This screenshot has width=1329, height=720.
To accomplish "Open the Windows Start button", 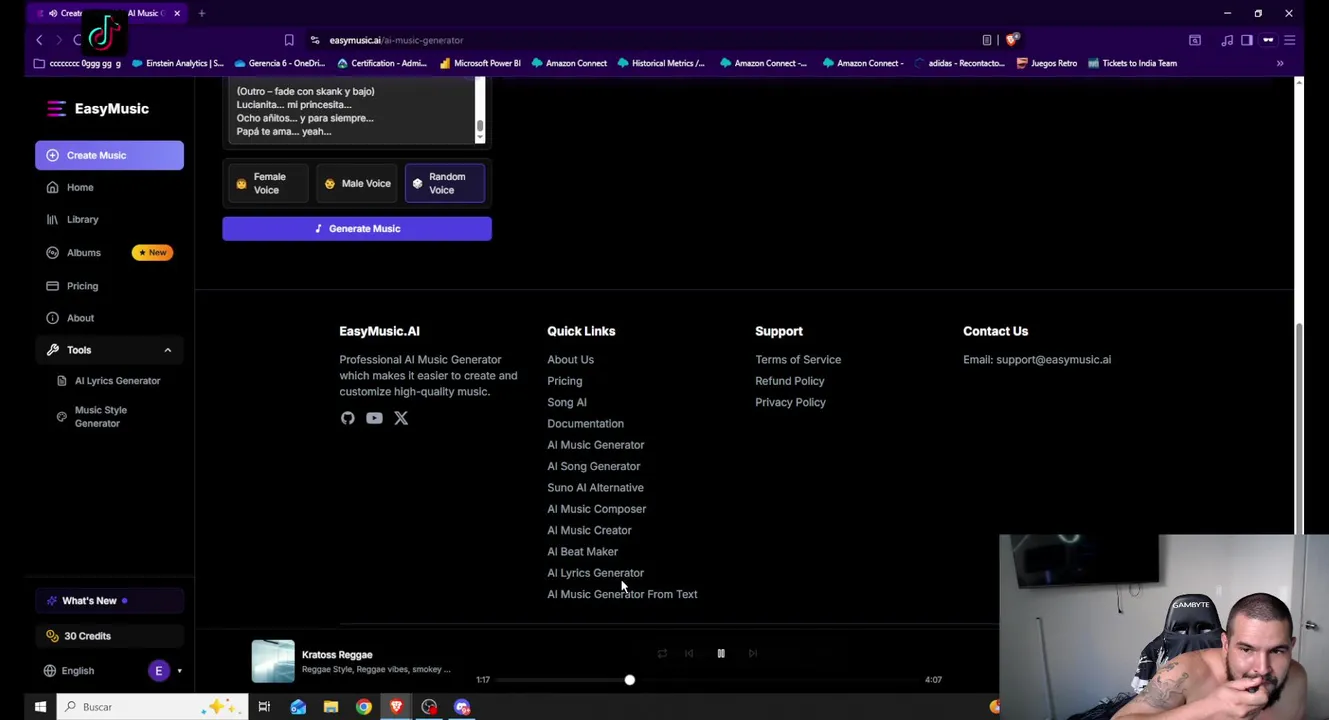I will (40, 707).
